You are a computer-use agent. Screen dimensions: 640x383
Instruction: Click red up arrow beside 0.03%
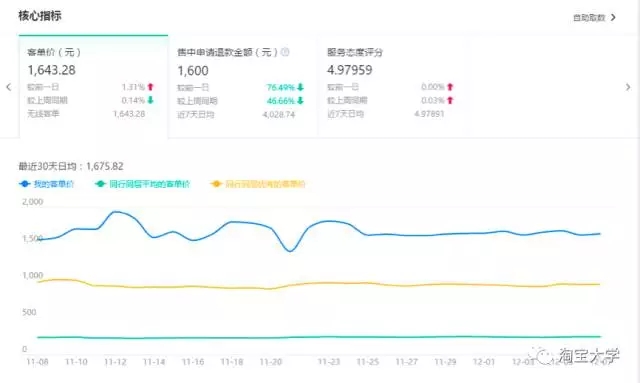pyautogui.click(x=450, y=100)
